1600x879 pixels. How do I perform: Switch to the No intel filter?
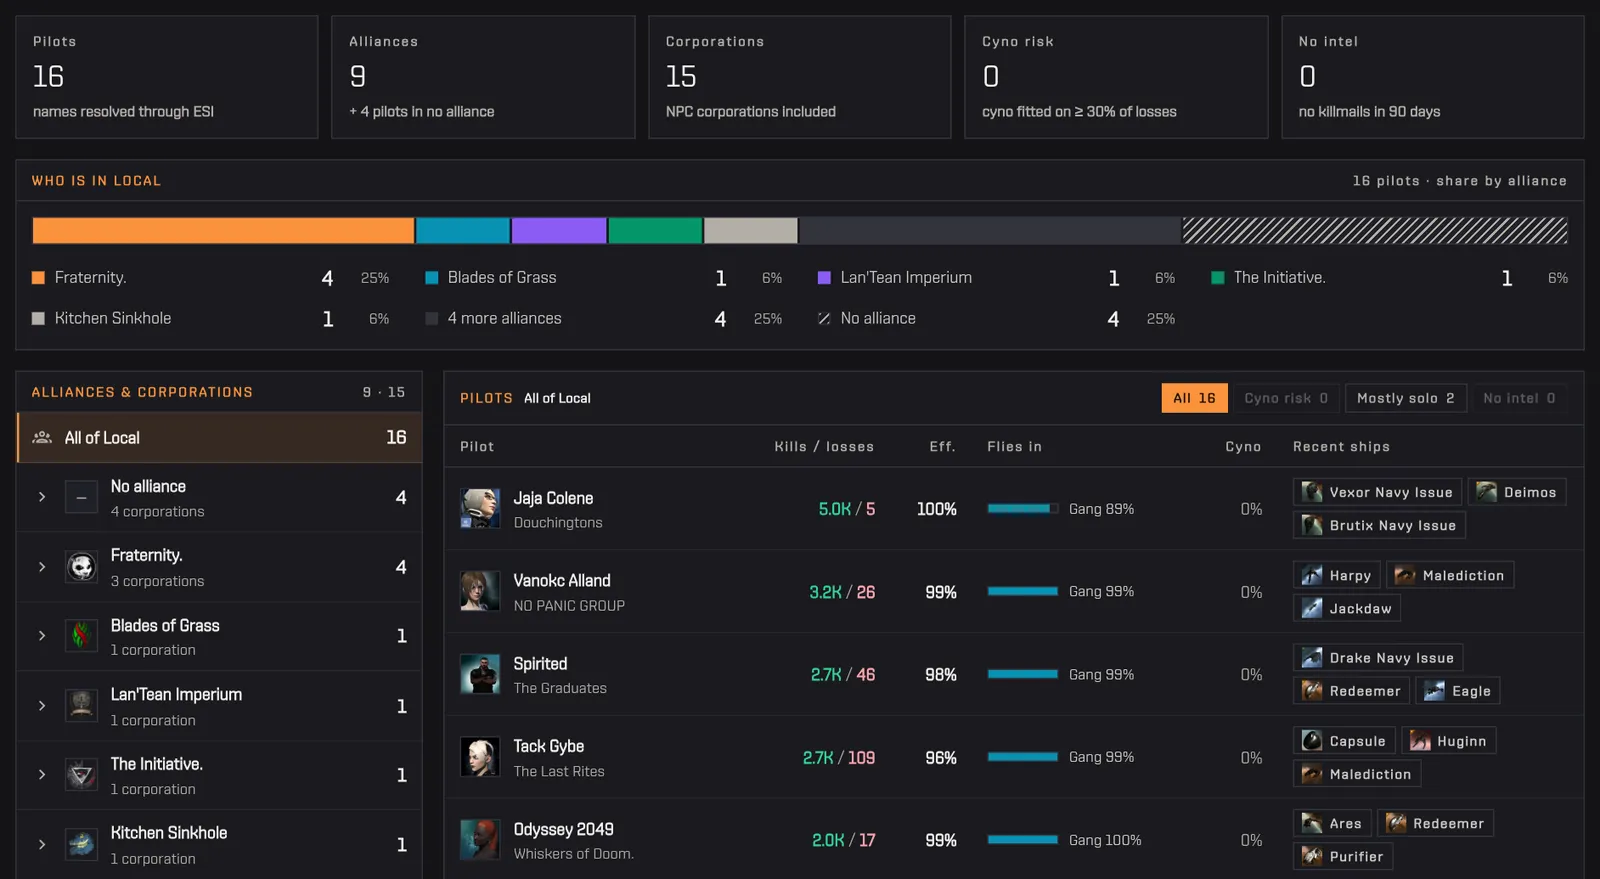click(1519, 398)
